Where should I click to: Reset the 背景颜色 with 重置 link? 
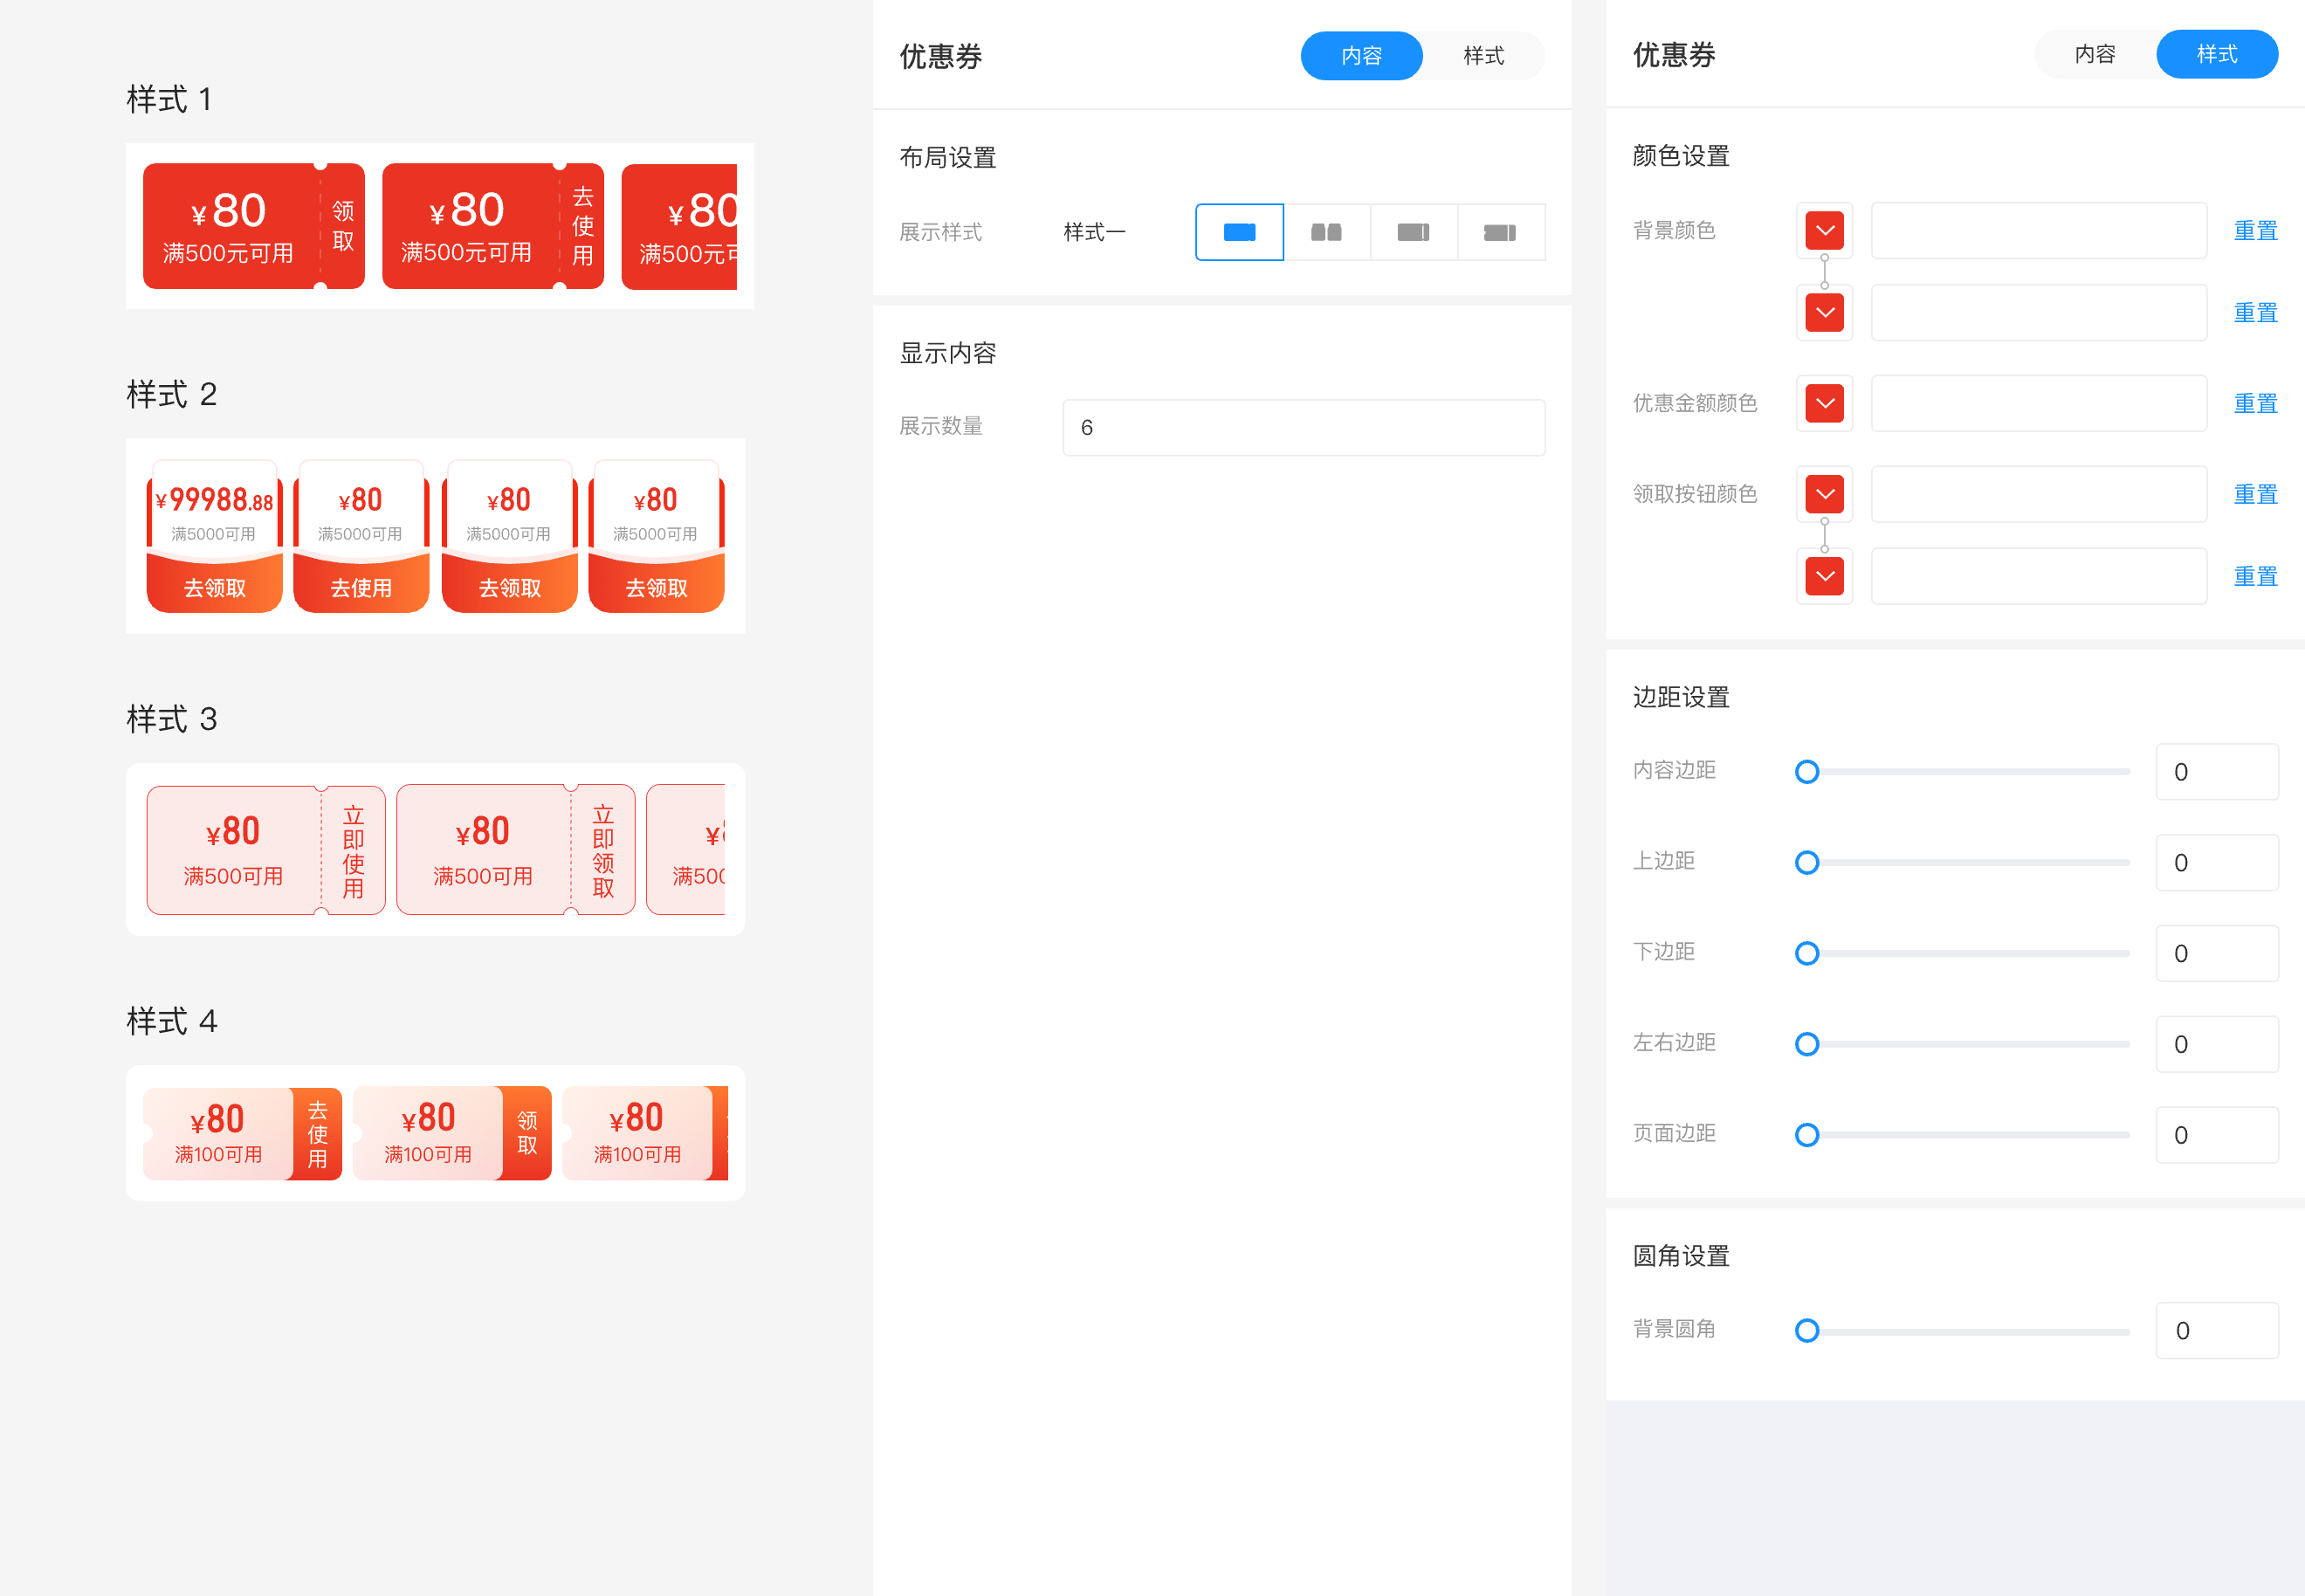click(2255, 231)
